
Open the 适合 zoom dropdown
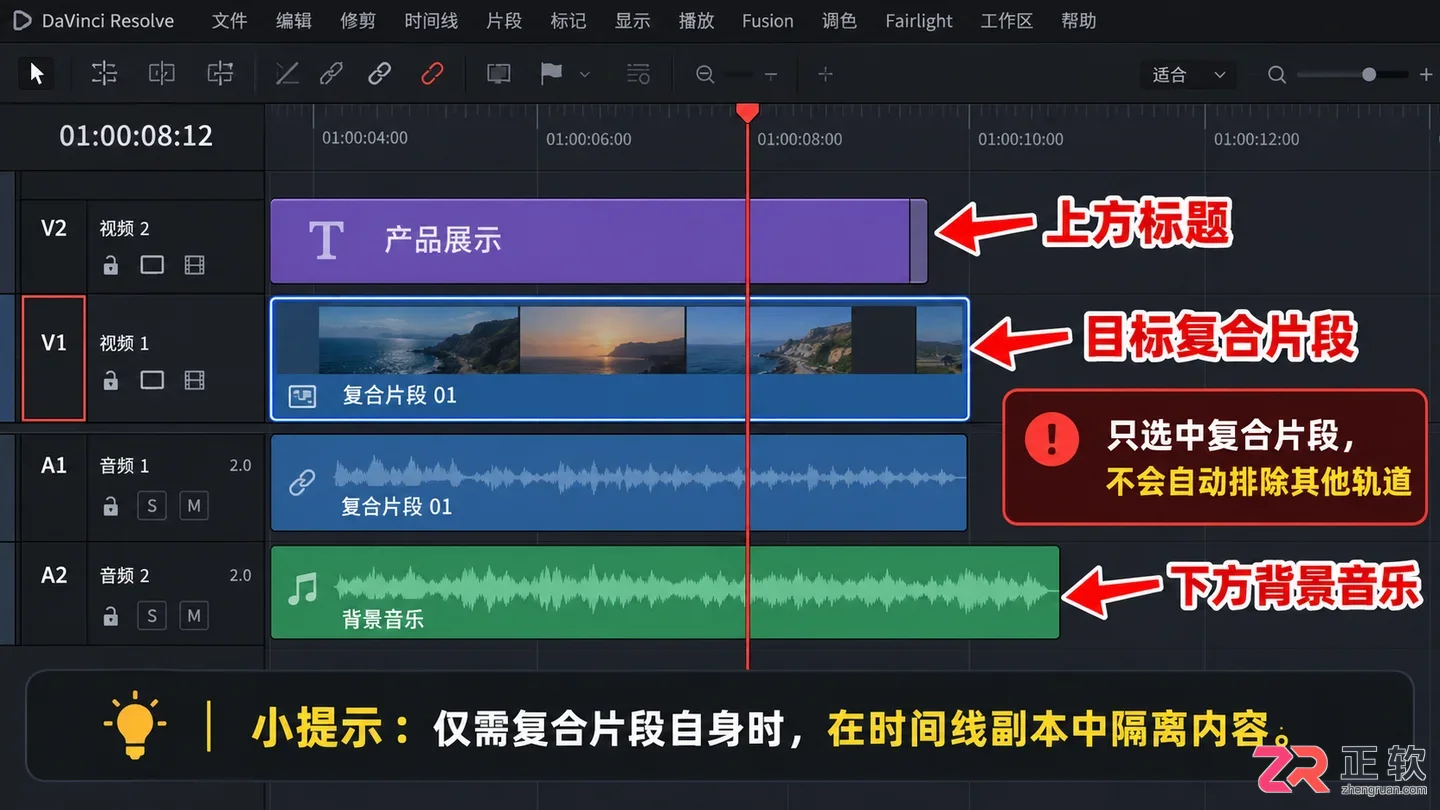pyautogui.click(x=1188, y=75)
